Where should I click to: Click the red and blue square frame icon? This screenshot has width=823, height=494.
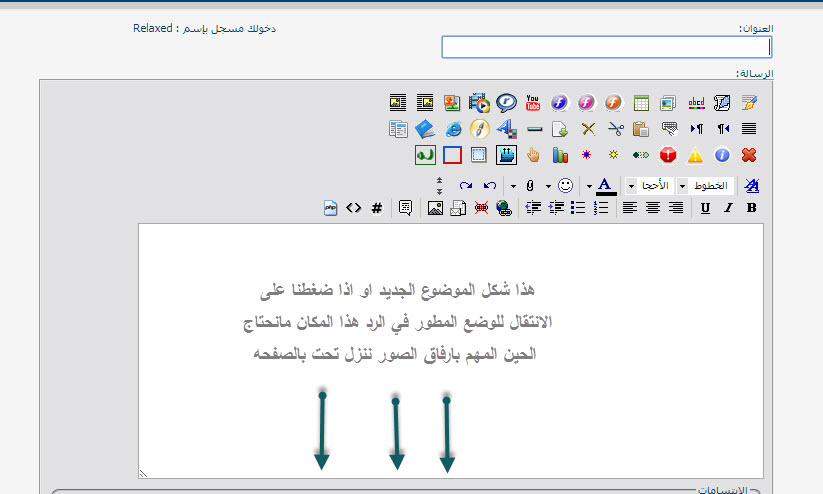click(x=452, y=155)
